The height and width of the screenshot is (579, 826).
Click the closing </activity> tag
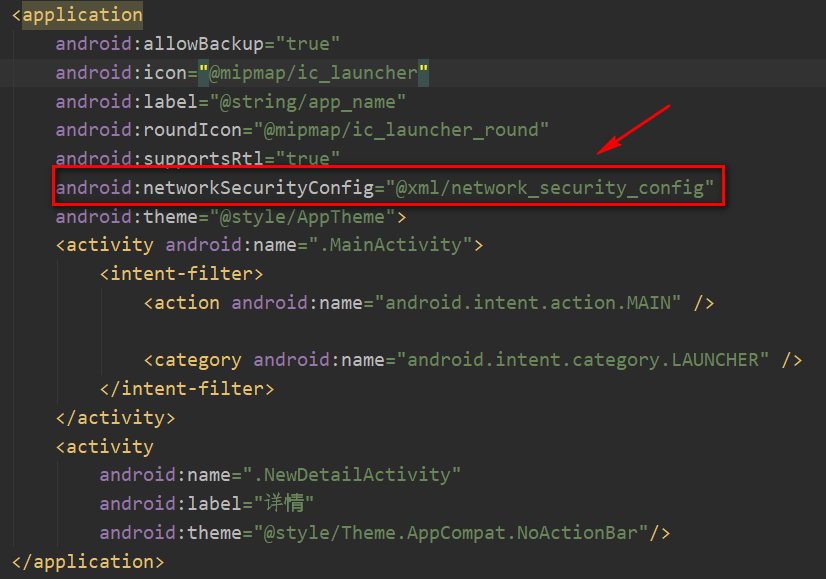pos(115,418)
